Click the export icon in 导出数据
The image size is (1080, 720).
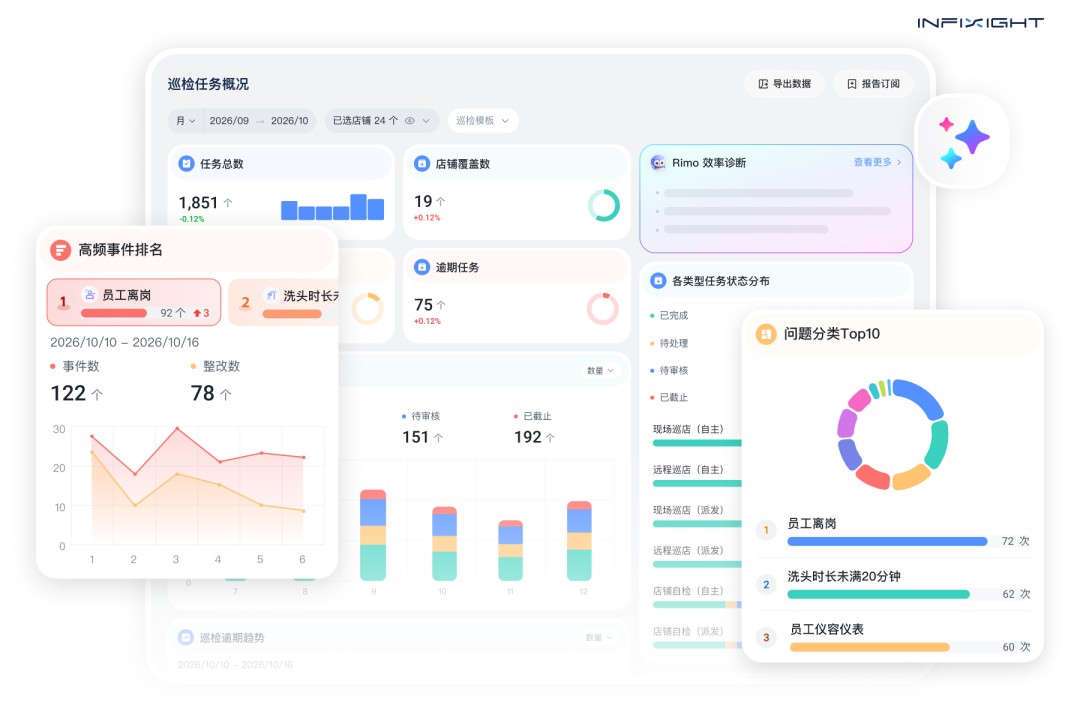[x=762, y=83]
